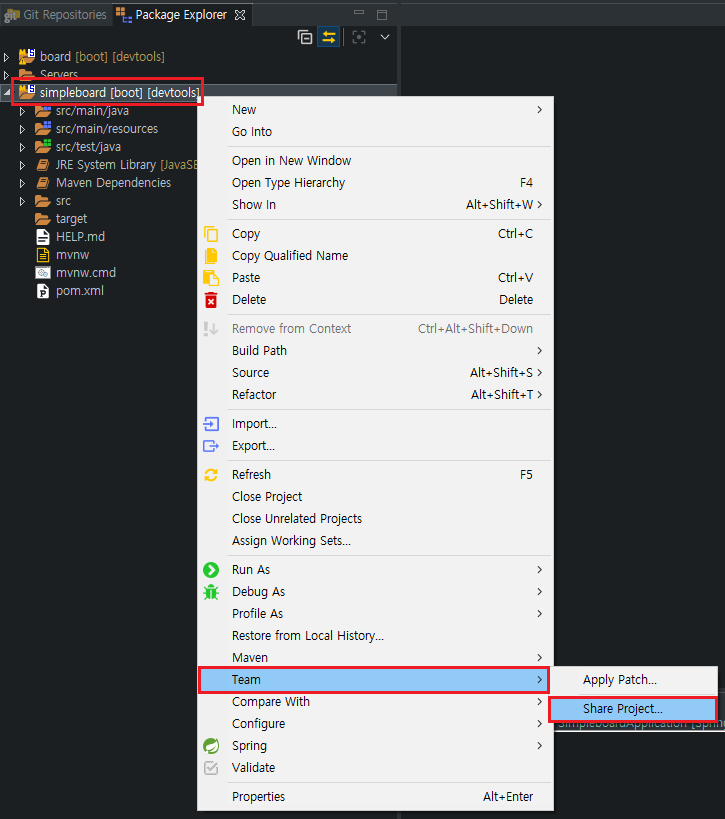
Task: Open the Show In submenu
Action: 375,204
